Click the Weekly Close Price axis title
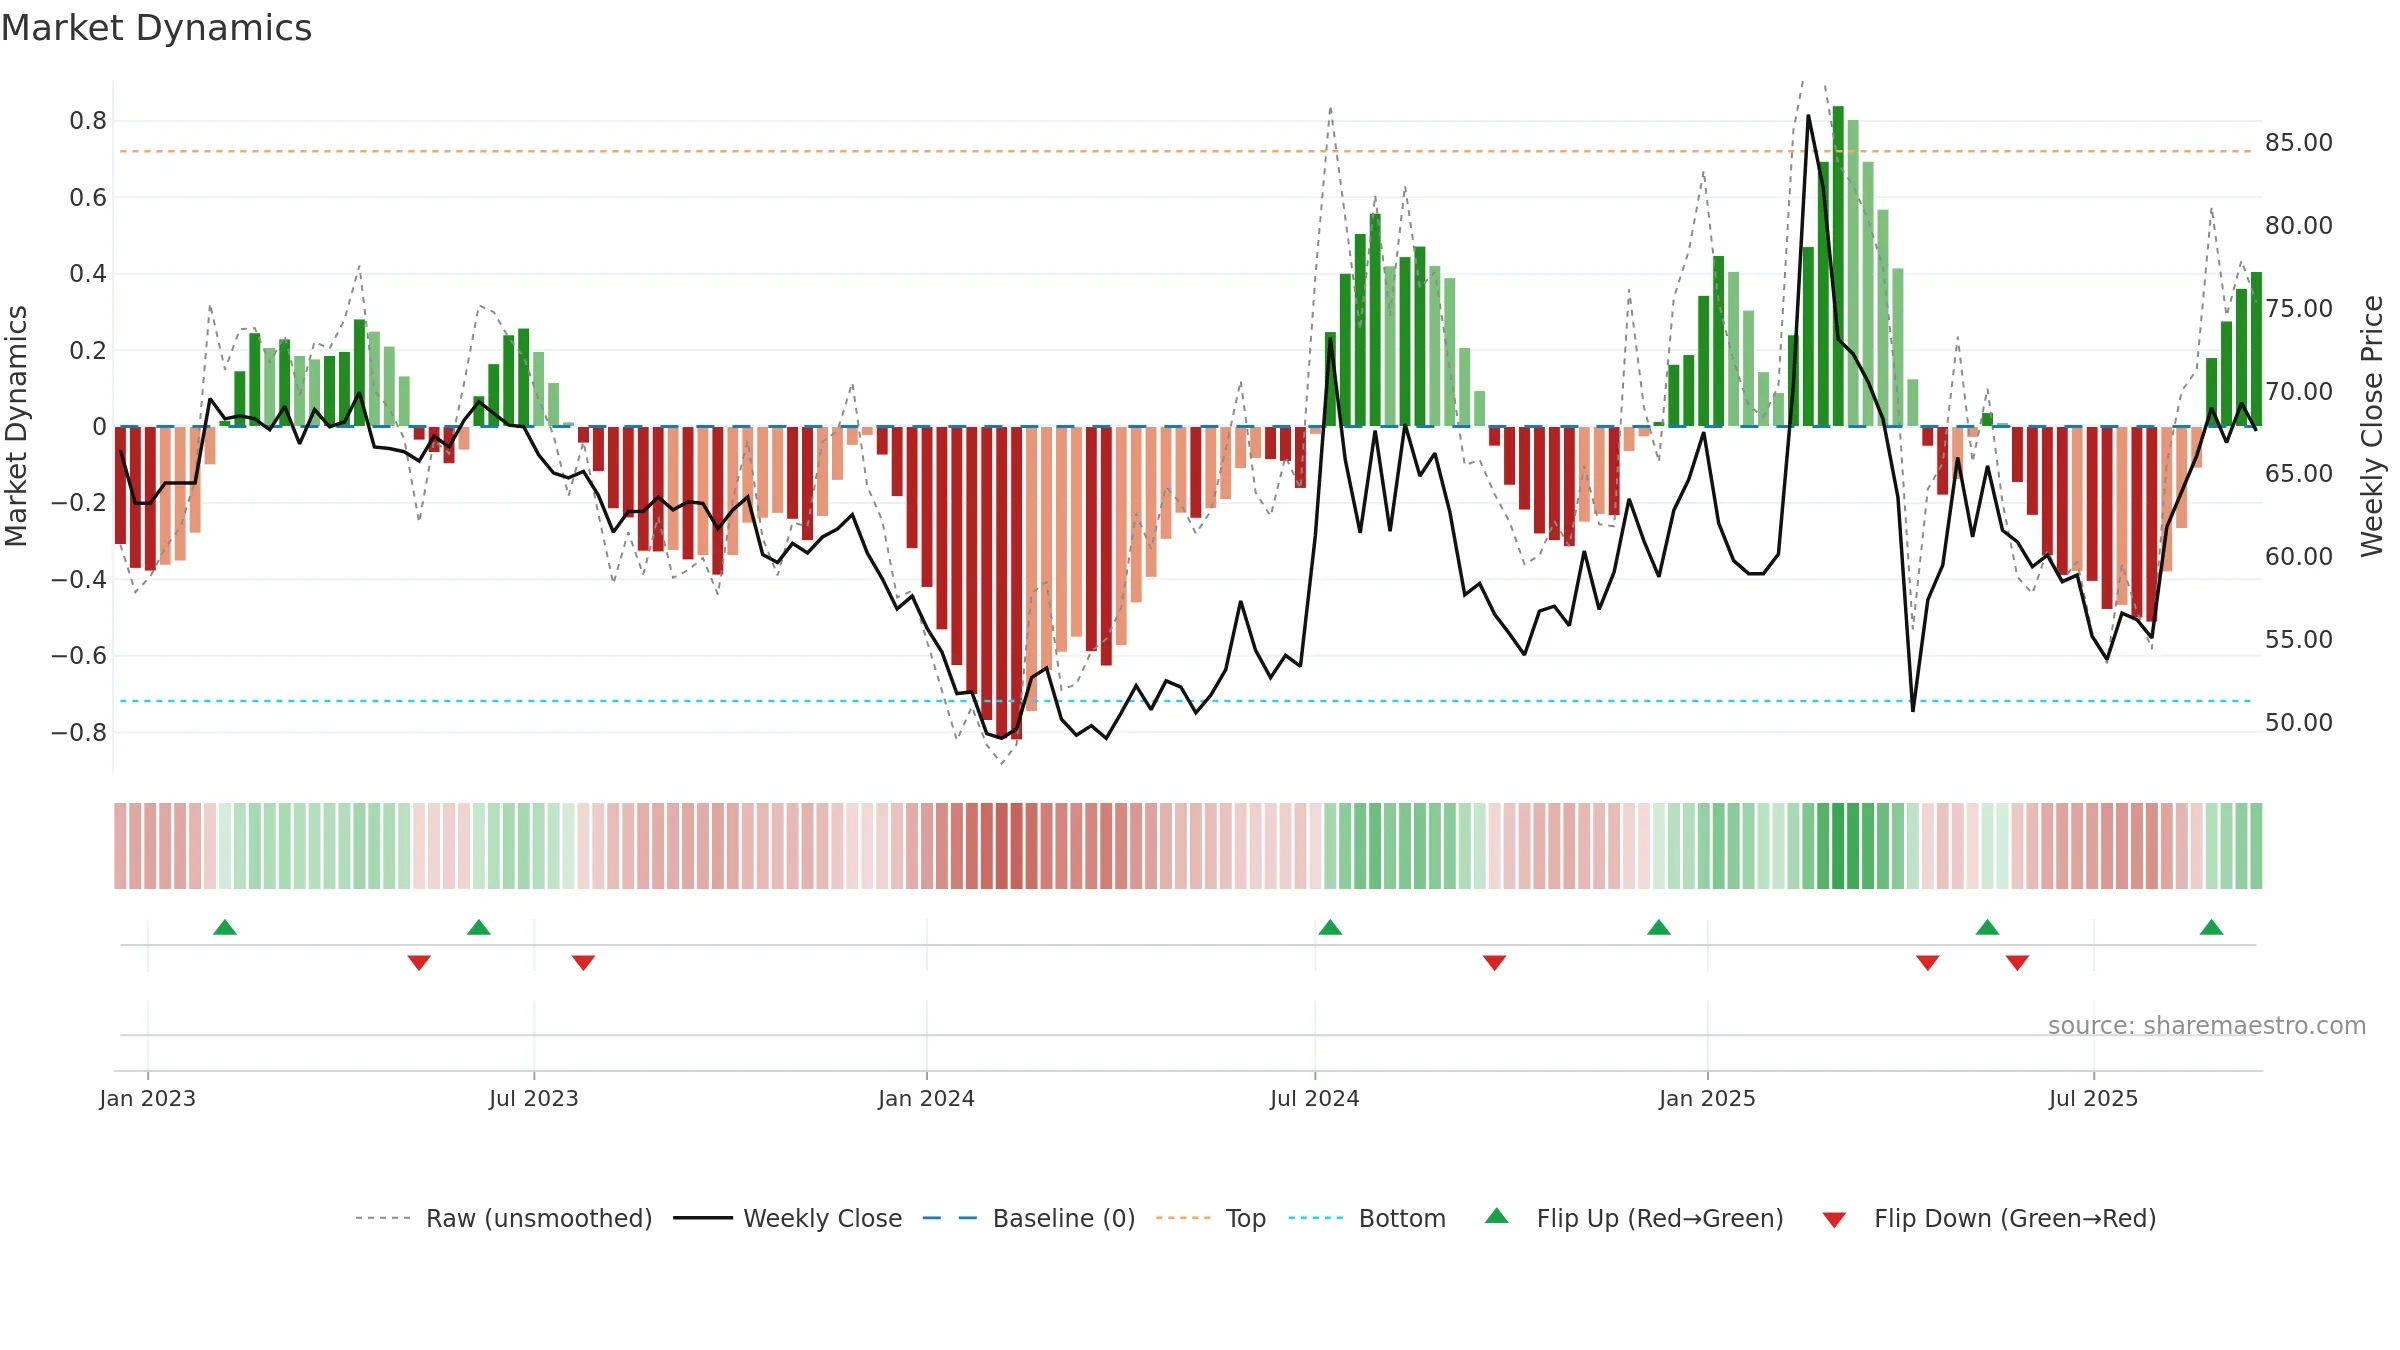Screen dimensions: 2400x1350 pyautogui.click(x=2372, y=426)
